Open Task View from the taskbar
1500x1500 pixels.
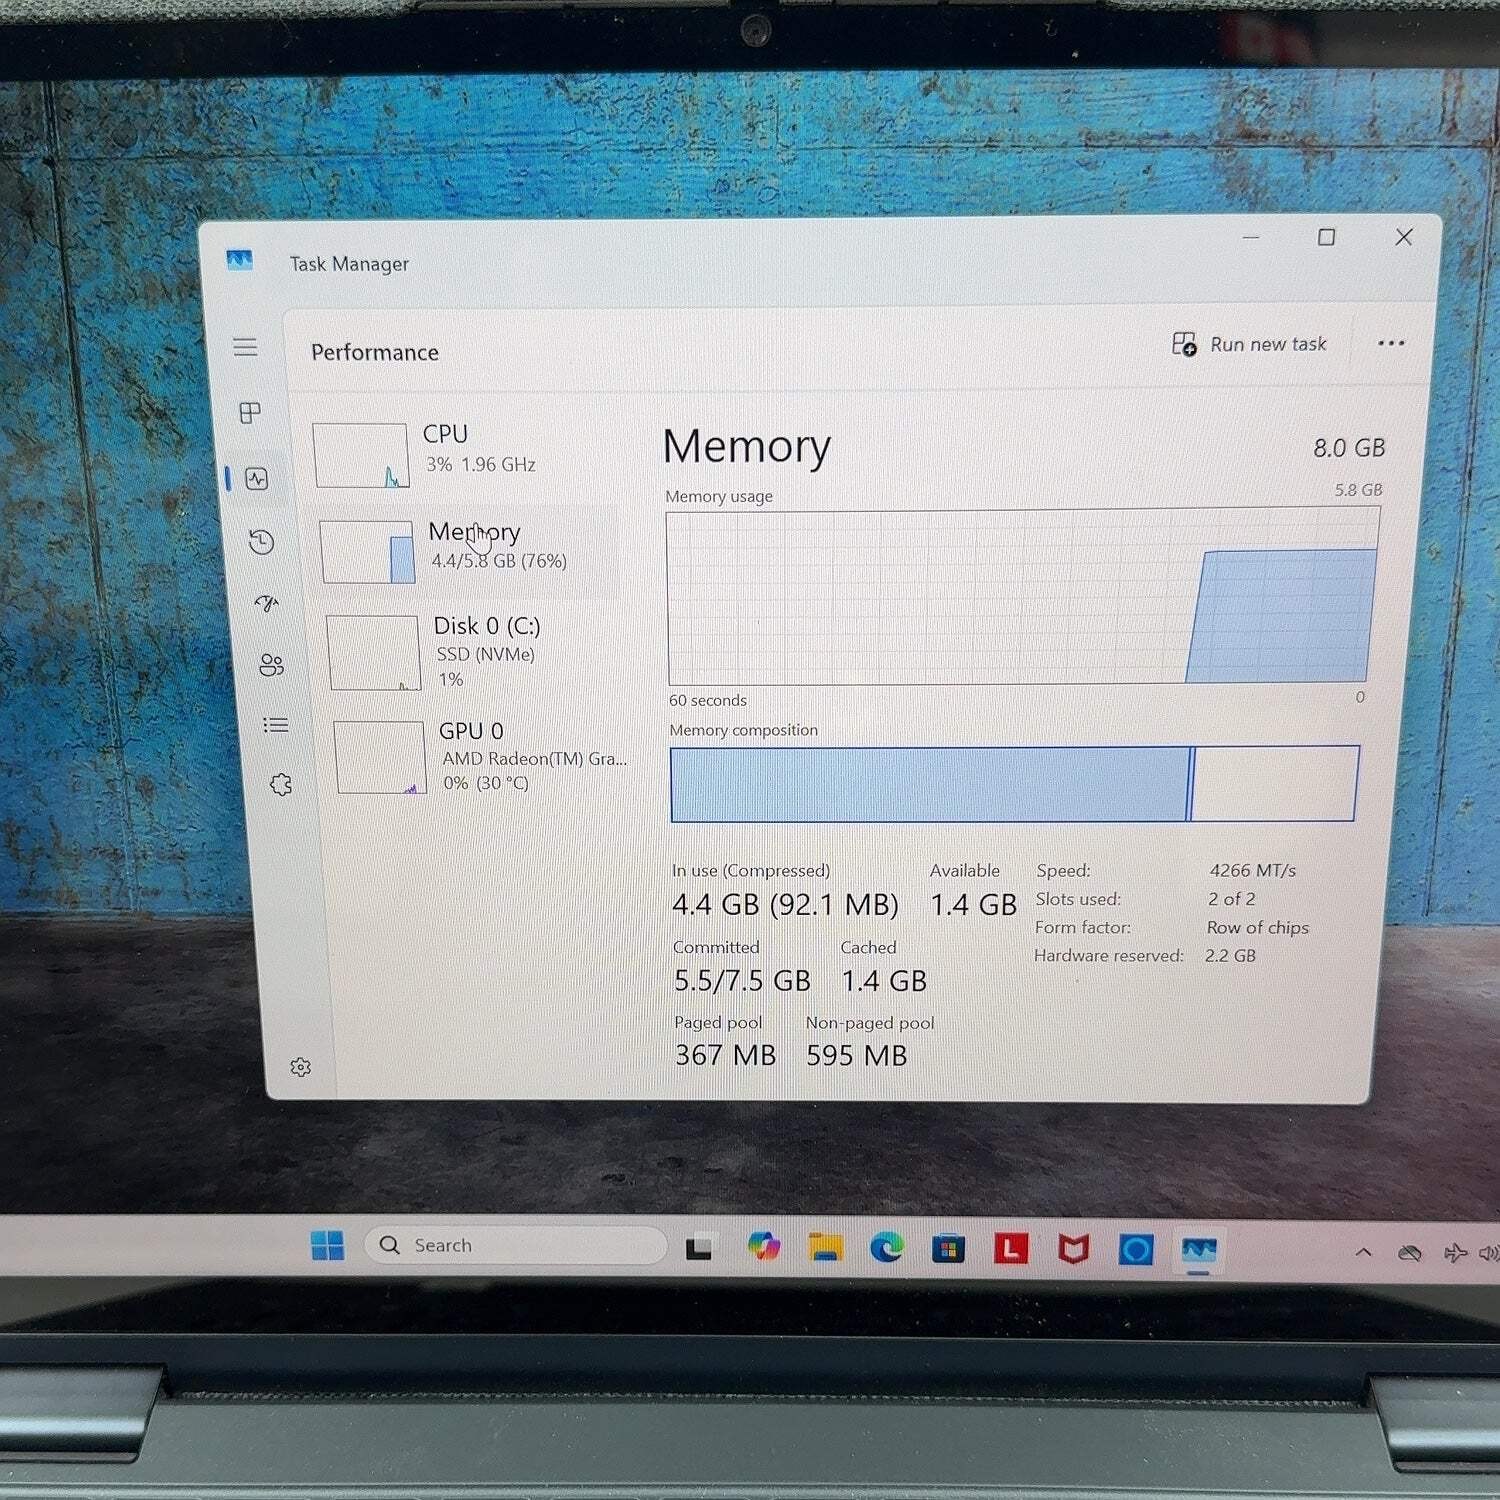click(699, 1248)
